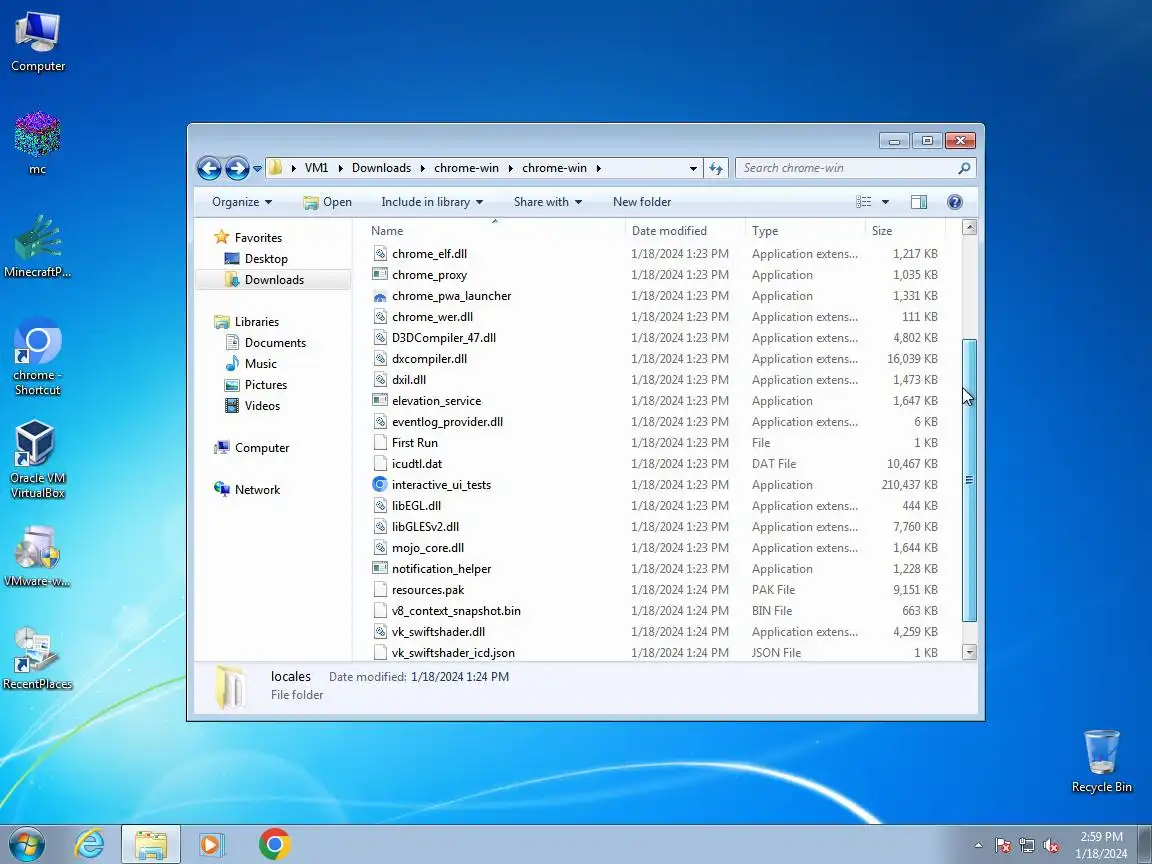
Task: Select the VMware-w... installer desktop icon
Action: [x=37, y=556]
